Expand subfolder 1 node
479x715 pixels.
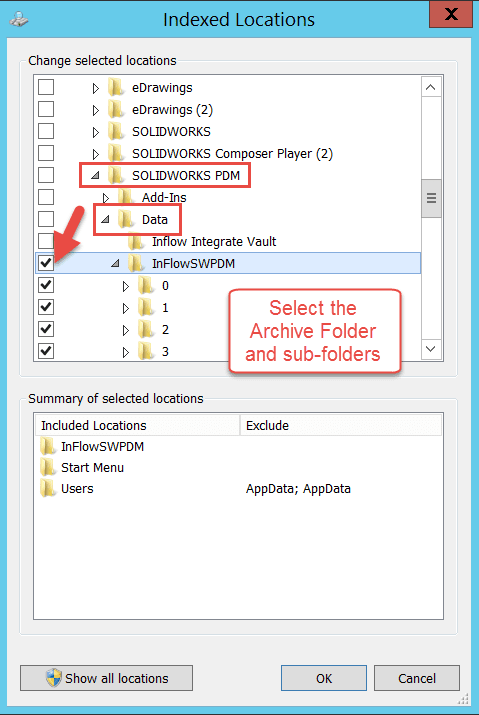[126, 308]
